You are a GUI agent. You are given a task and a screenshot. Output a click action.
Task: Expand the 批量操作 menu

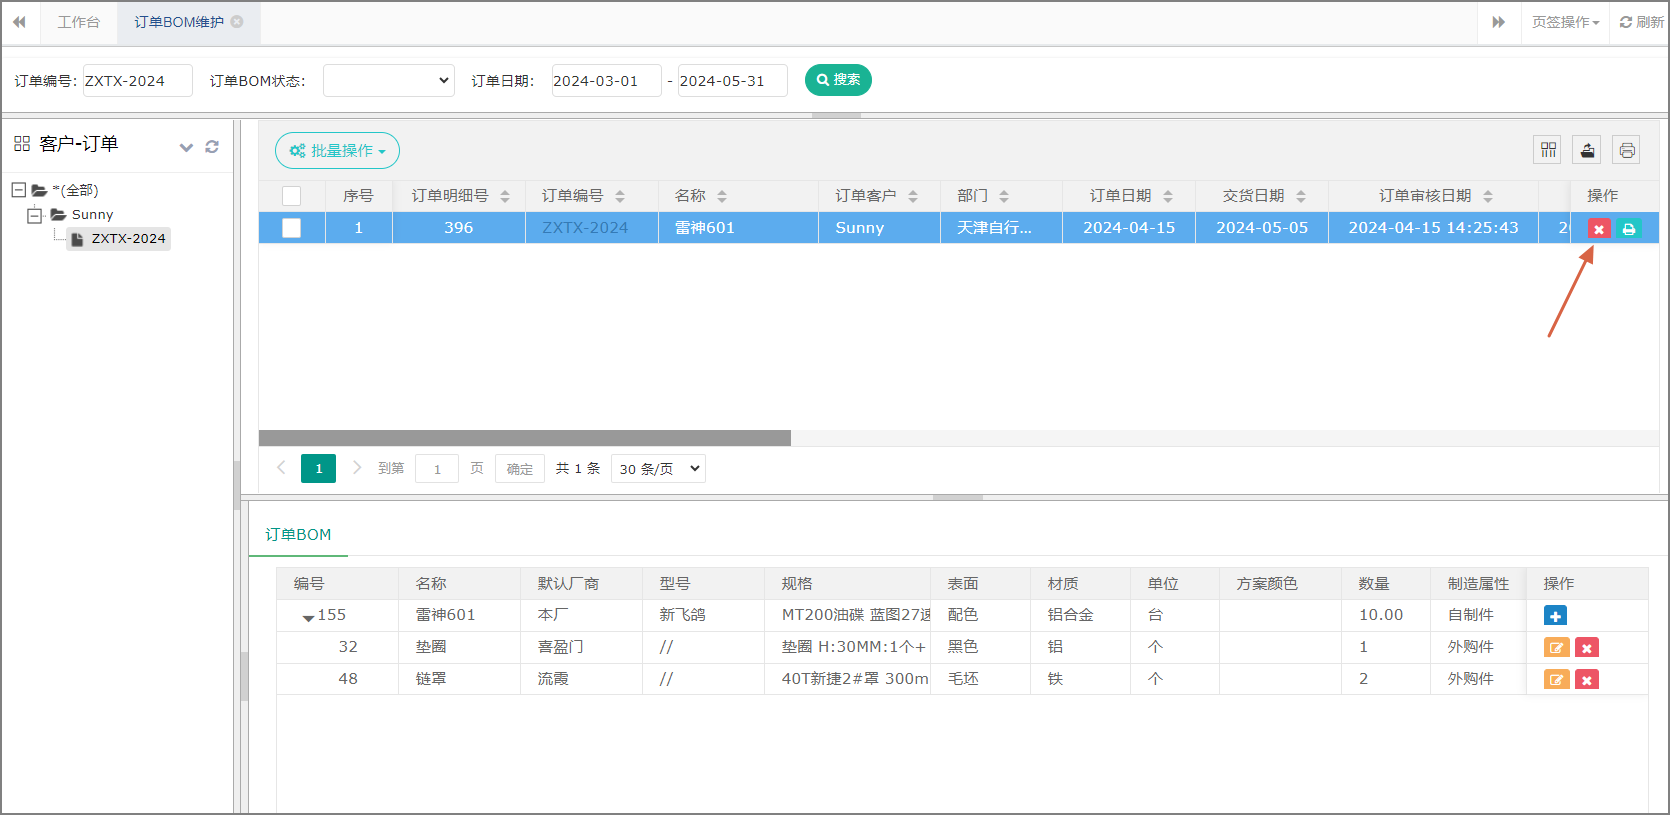(x=337, y=151)
